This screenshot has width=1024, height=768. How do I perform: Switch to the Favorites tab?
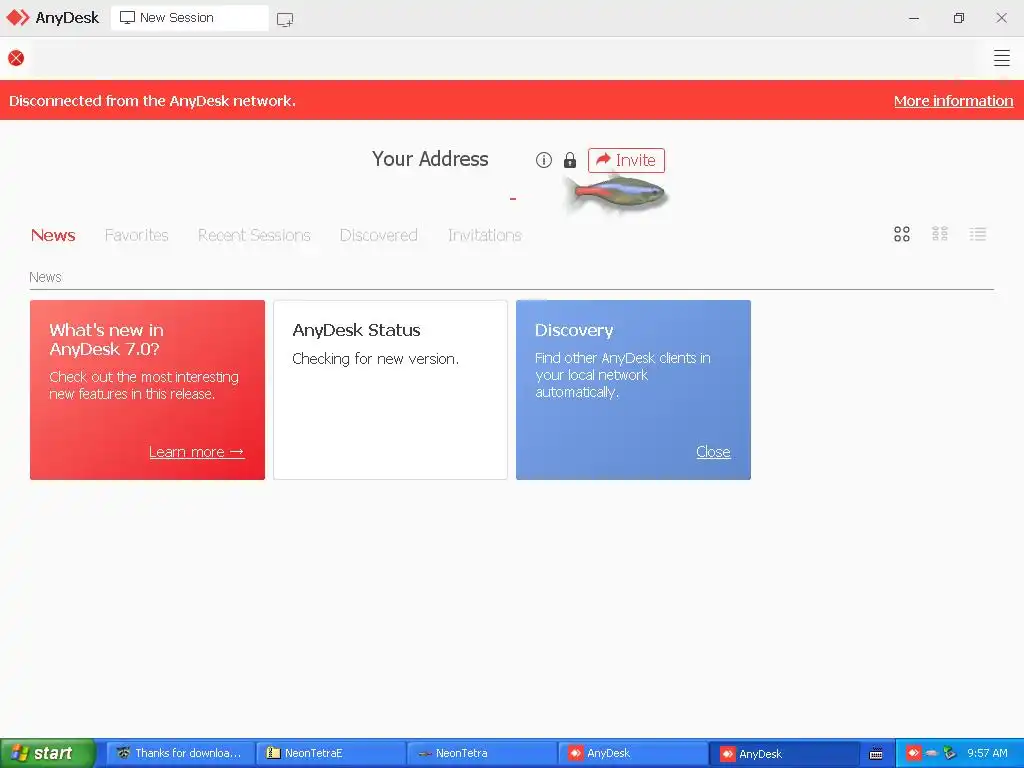[136, 235]
